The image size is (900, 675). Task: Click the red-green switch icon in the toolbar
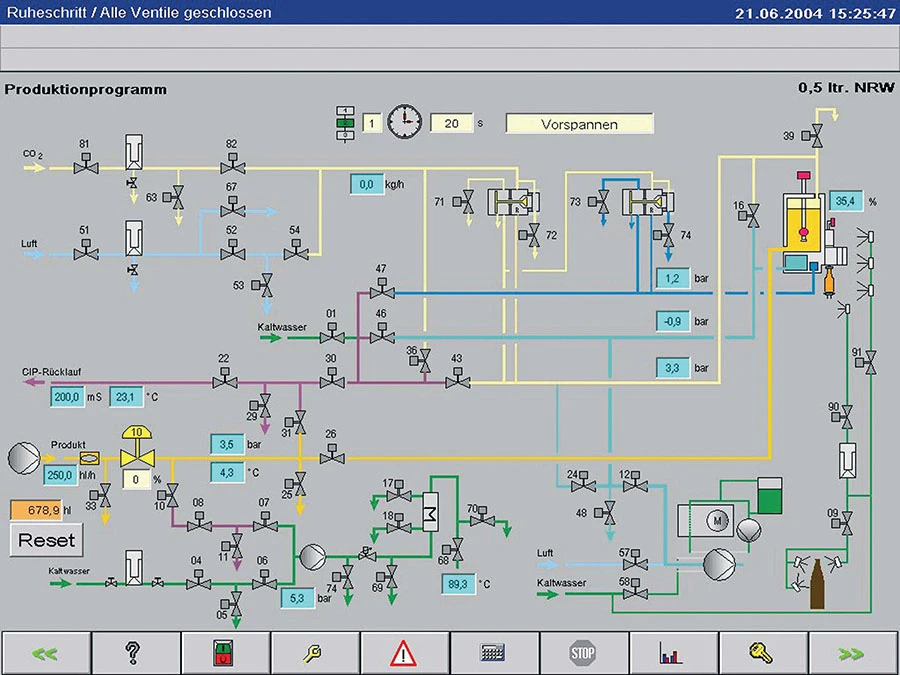point(224,653)
